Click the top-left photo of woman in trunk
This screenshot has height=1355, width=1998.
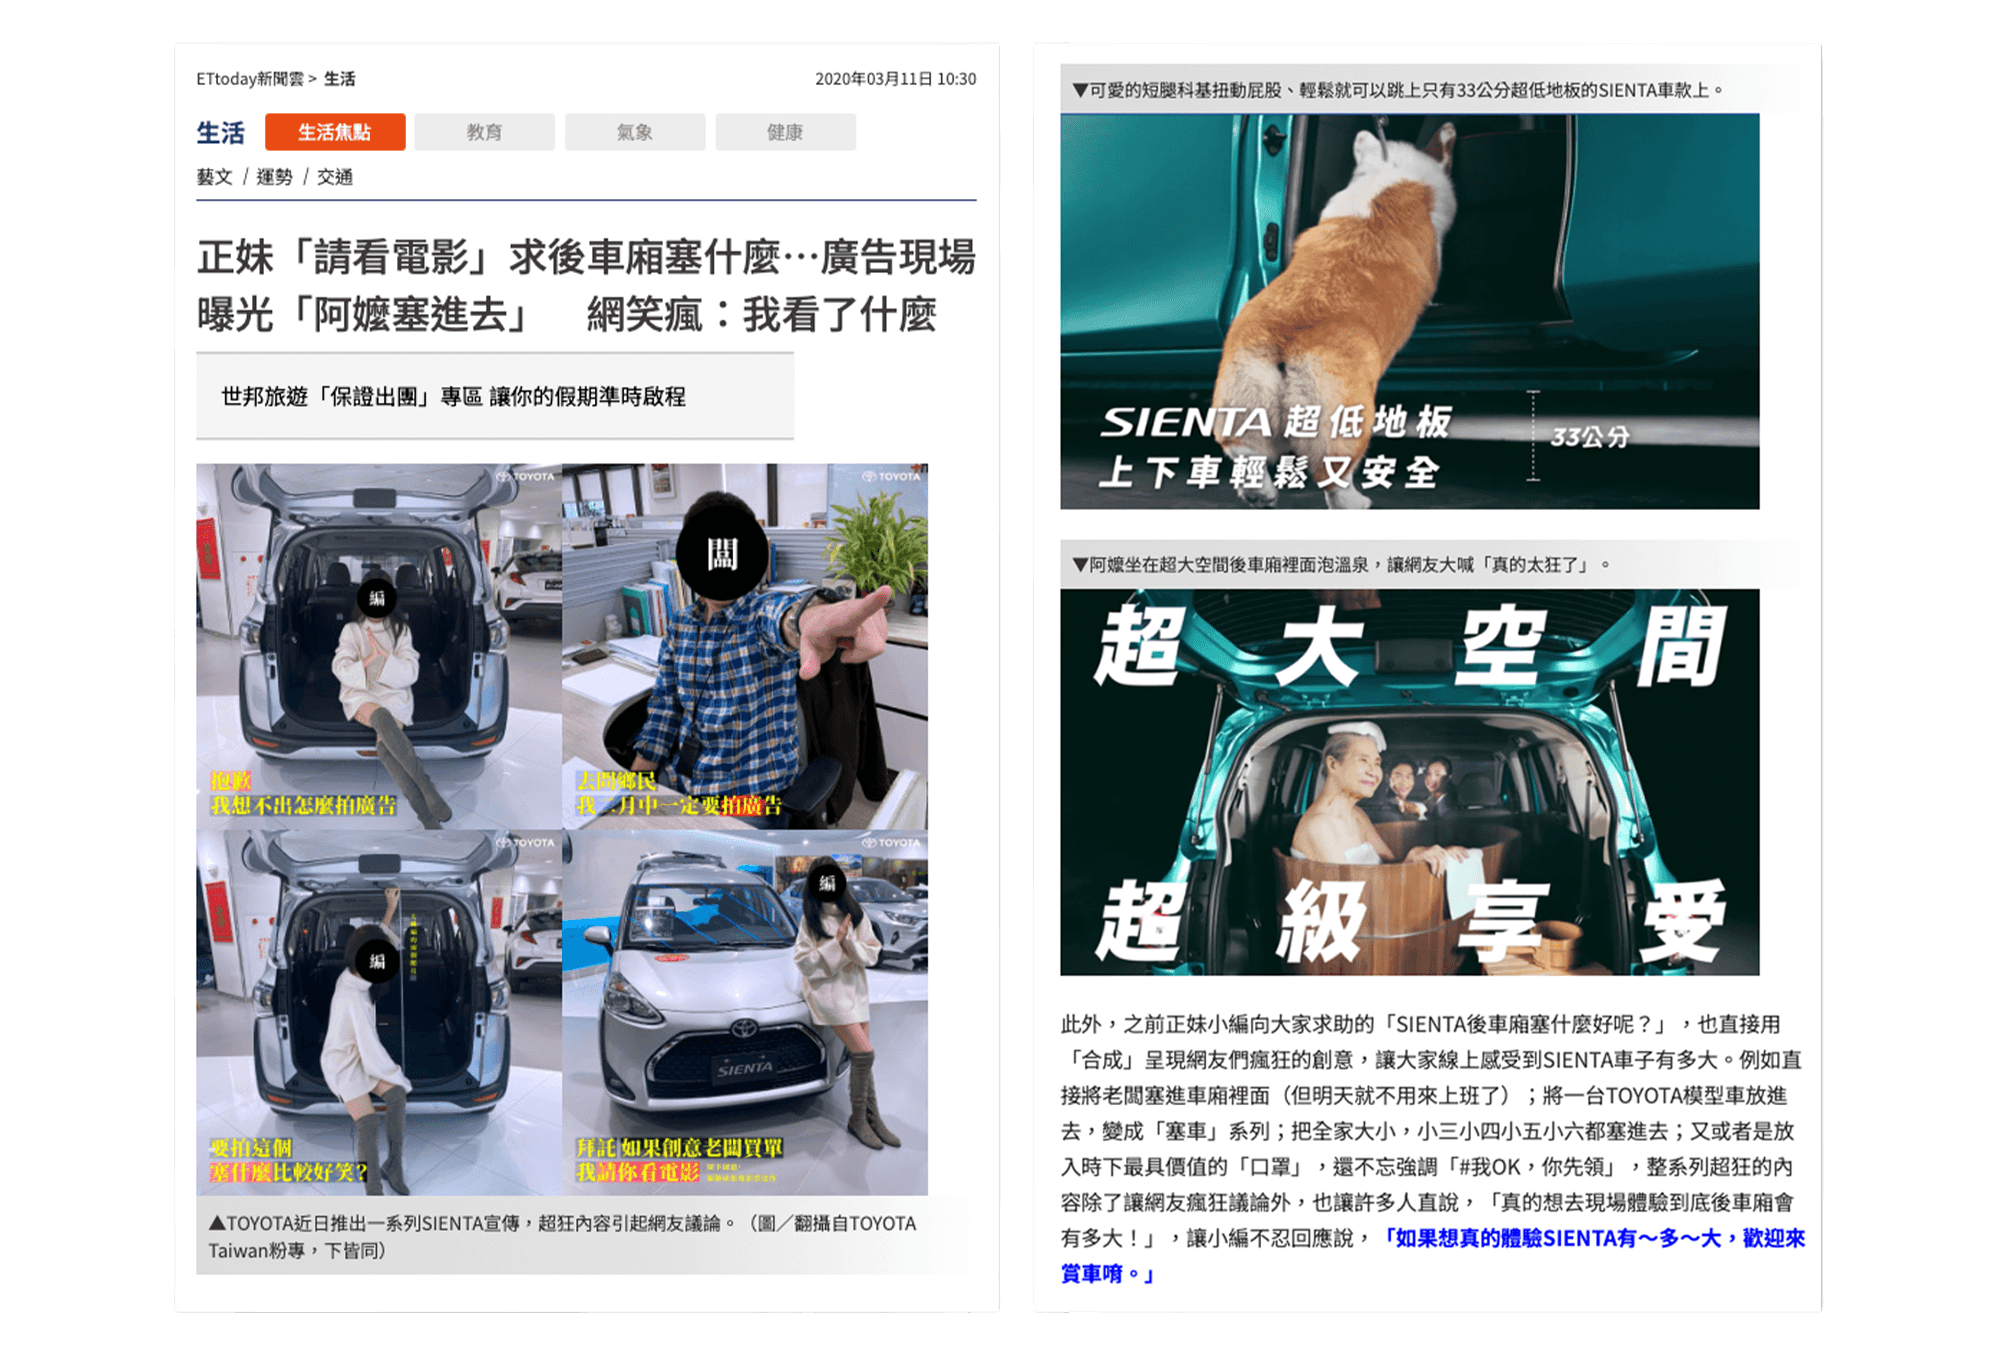379,646
